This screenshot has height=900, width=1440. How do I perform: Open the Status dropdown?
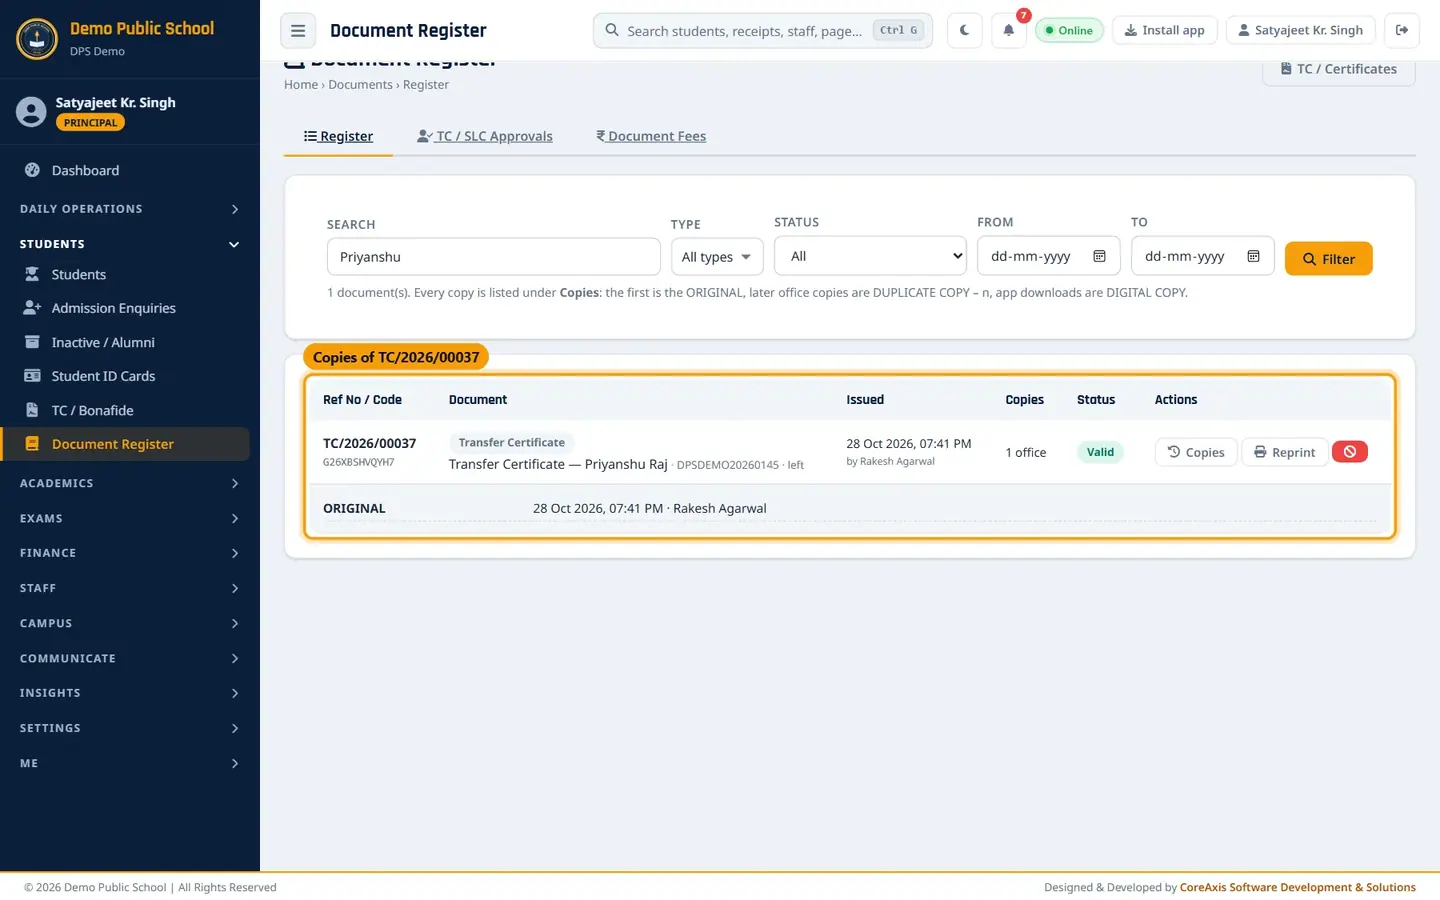click(x=870, y=256)
